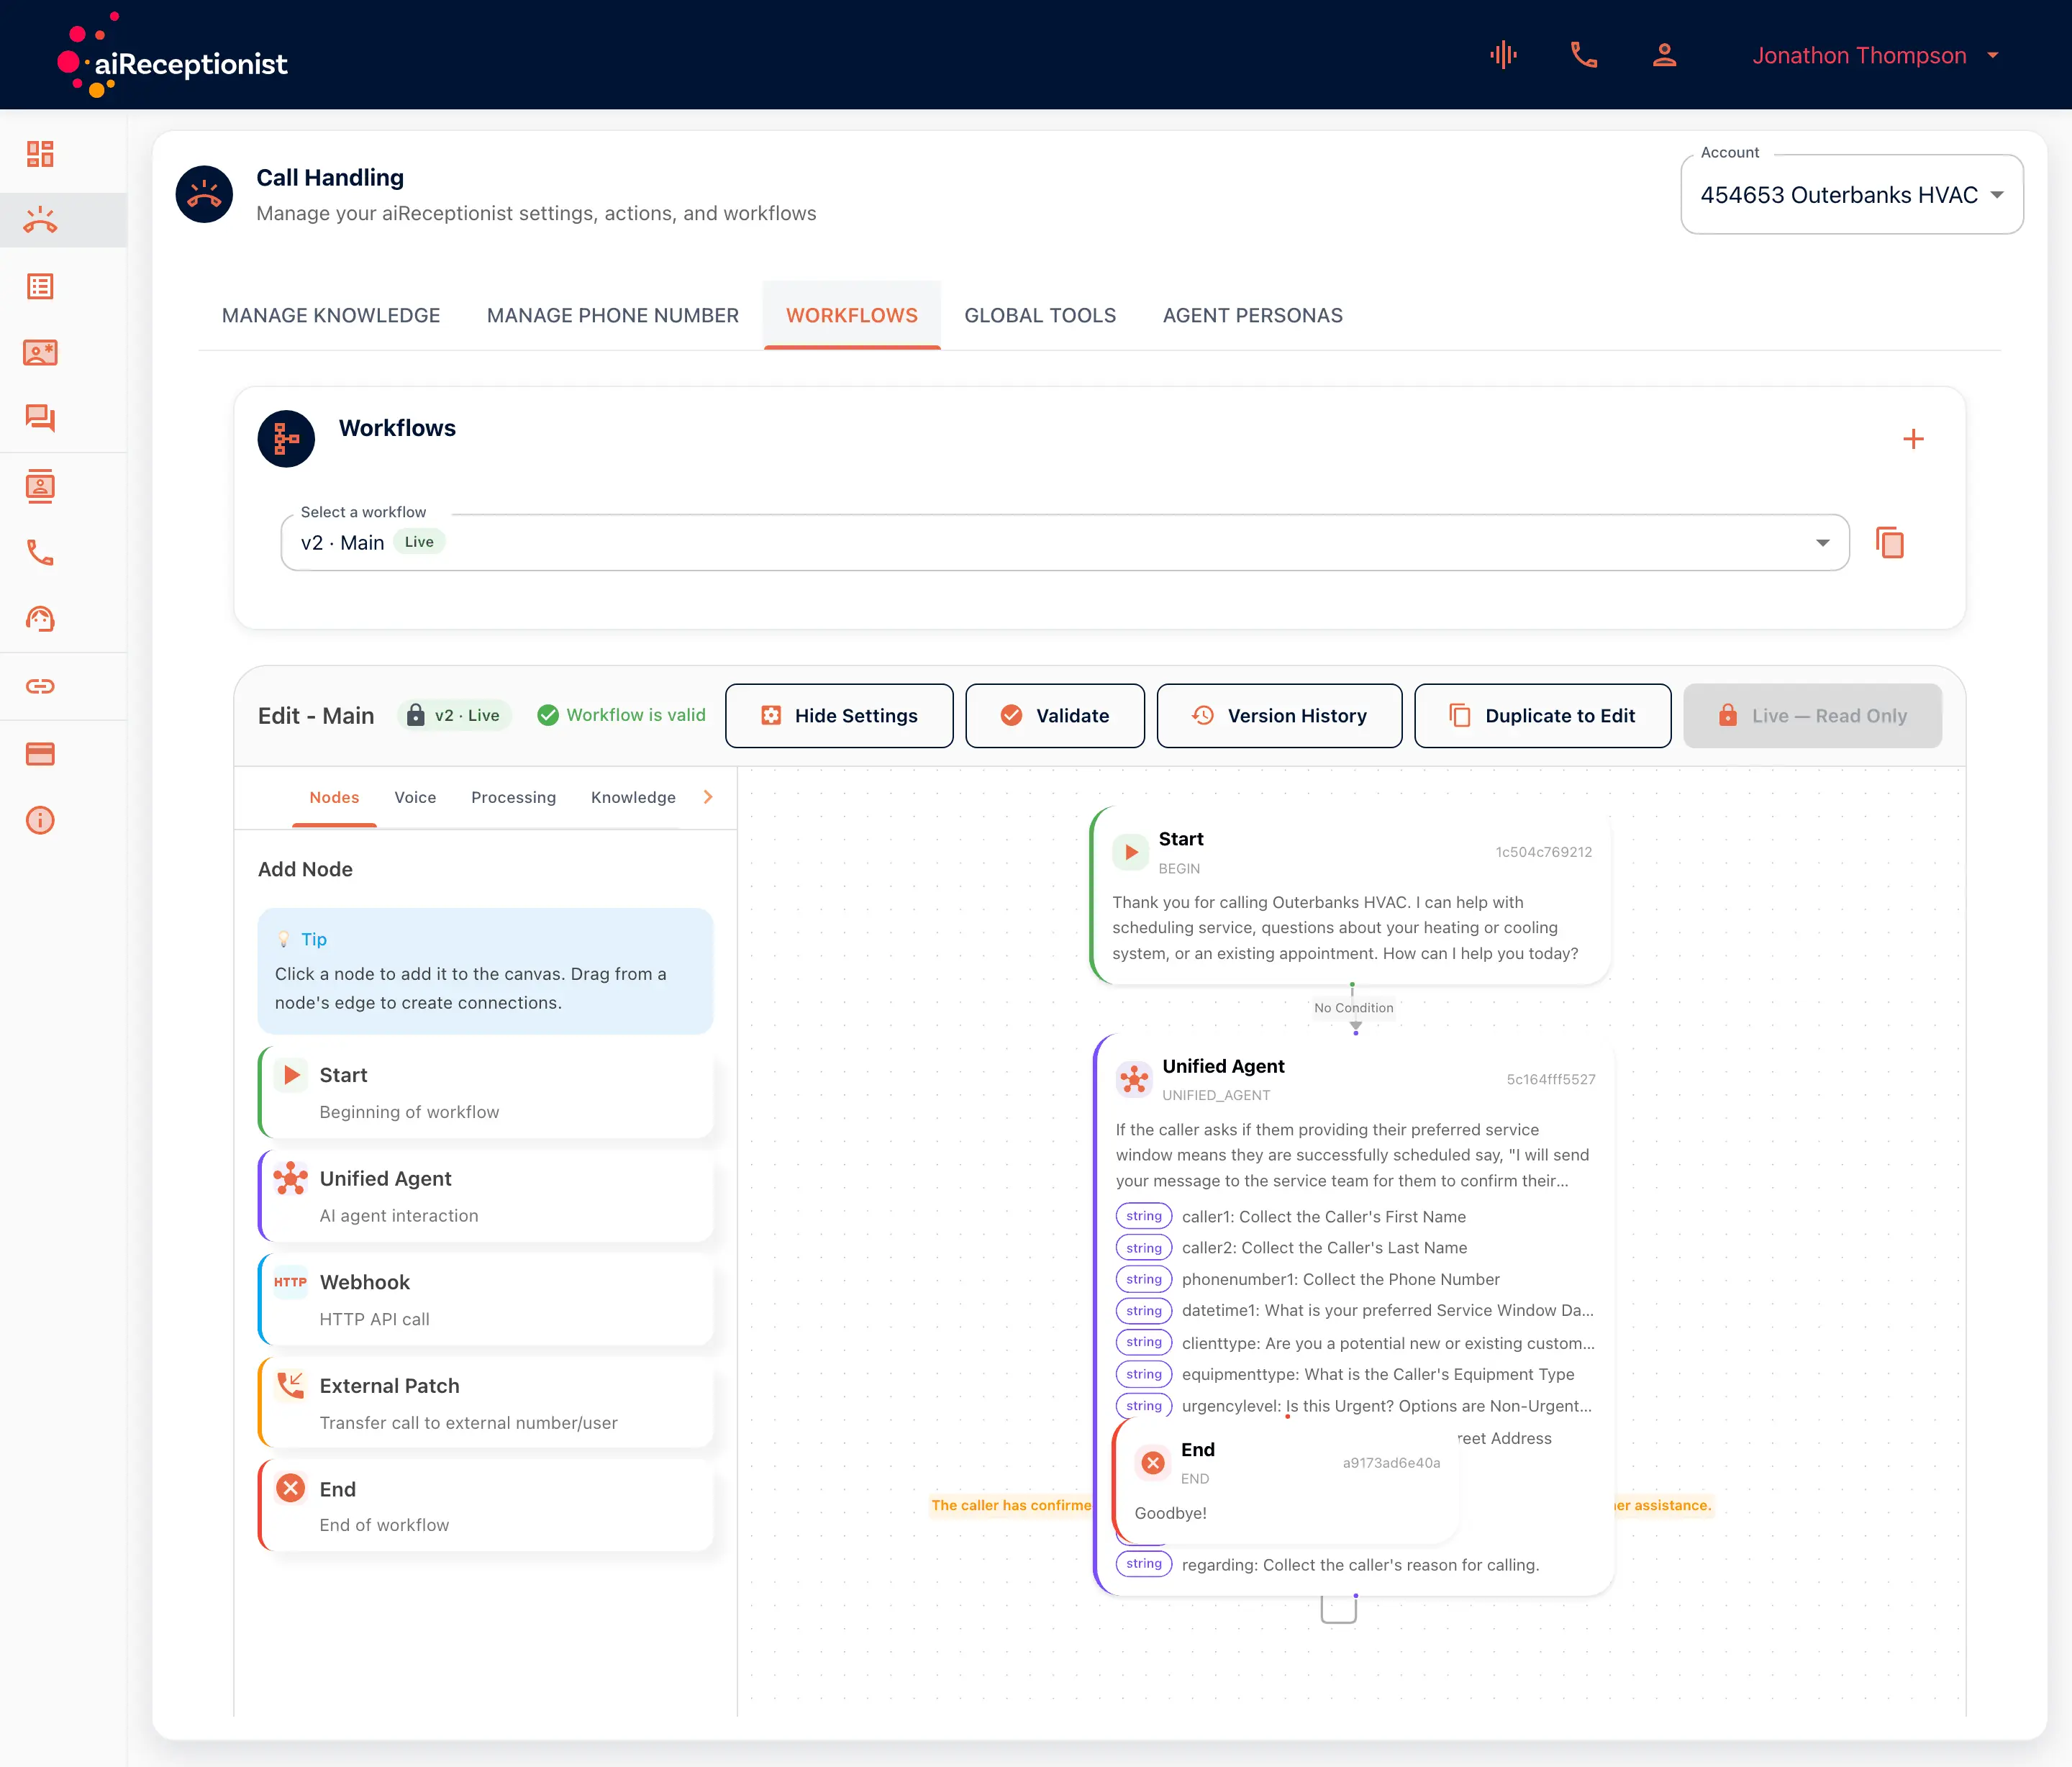Click the phone icon in top header

[1584, 55]
